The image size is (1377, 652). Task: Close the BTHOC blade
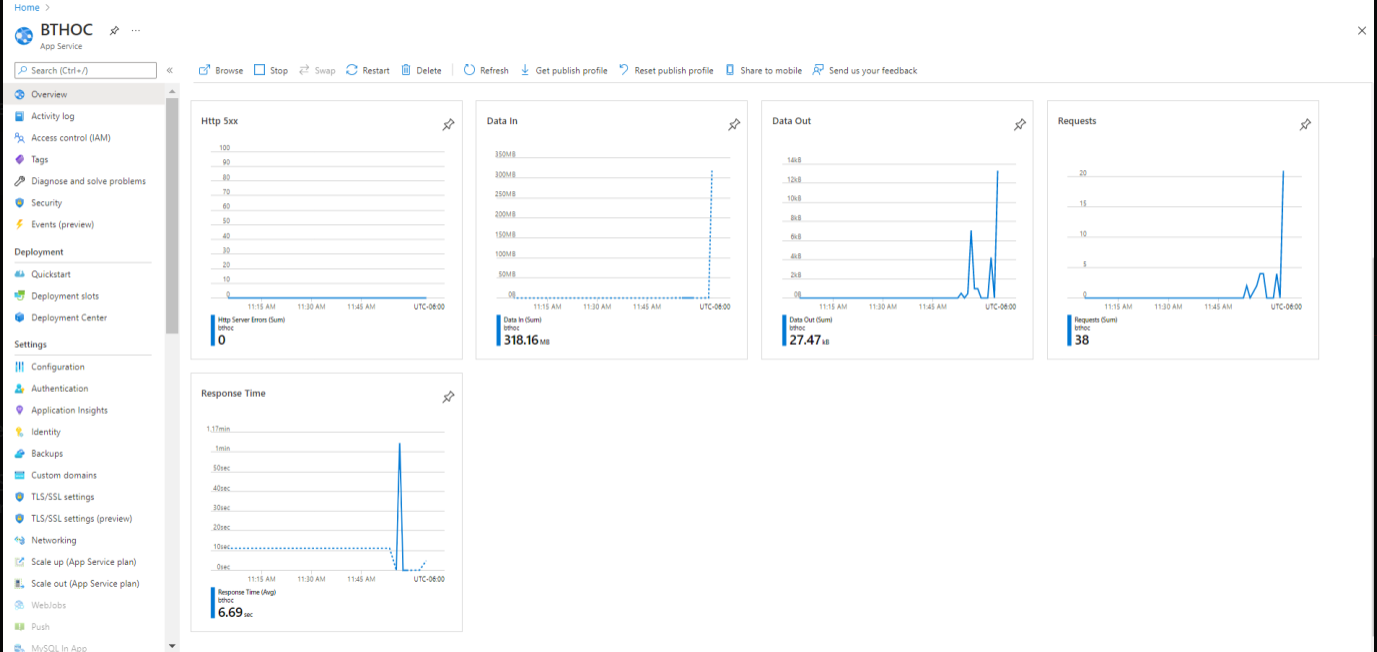1361,31
